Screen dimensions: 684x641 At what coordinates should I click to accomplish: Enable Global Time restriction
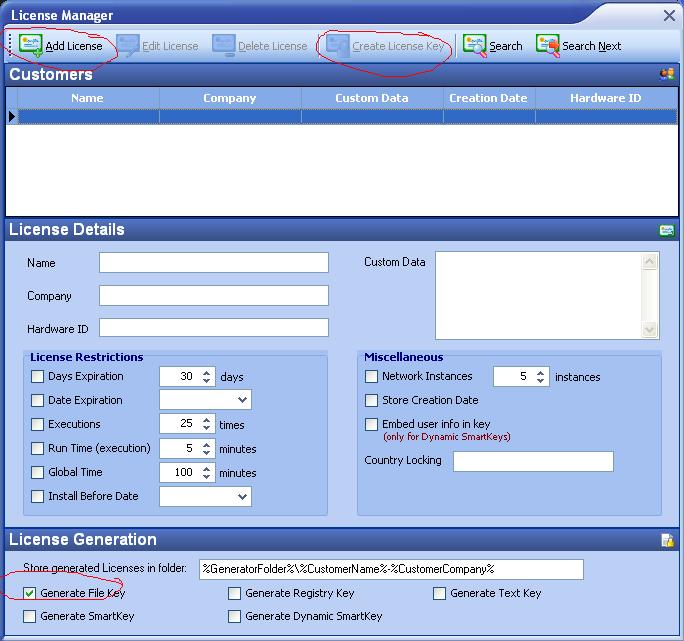[x=38, y=472]
